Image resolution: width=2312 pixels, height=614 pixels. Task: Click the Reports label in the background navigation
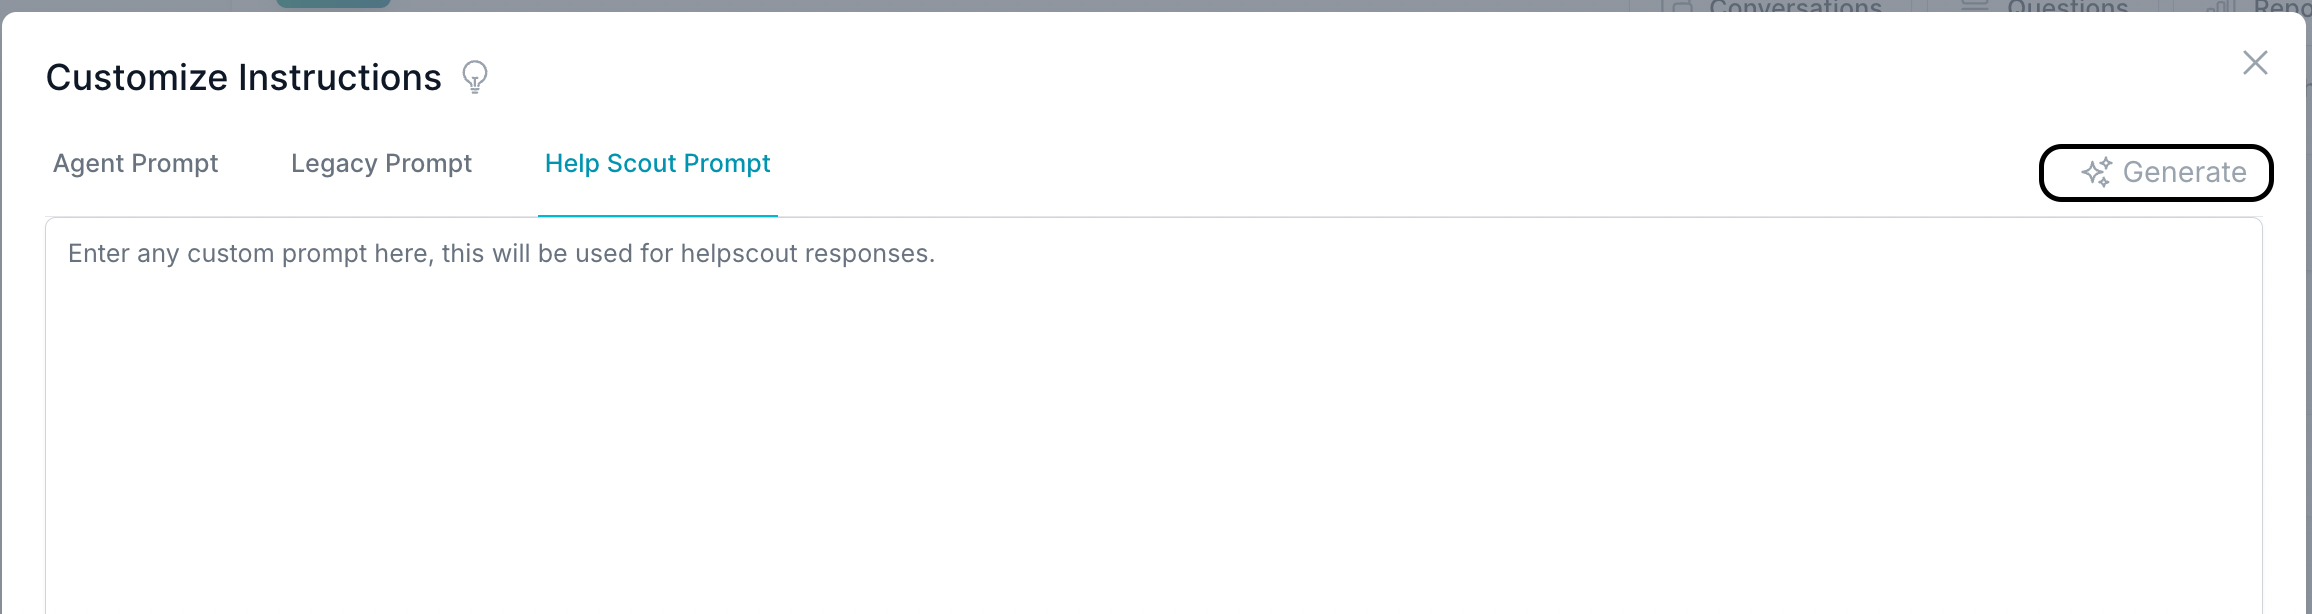pos(2282,6)
